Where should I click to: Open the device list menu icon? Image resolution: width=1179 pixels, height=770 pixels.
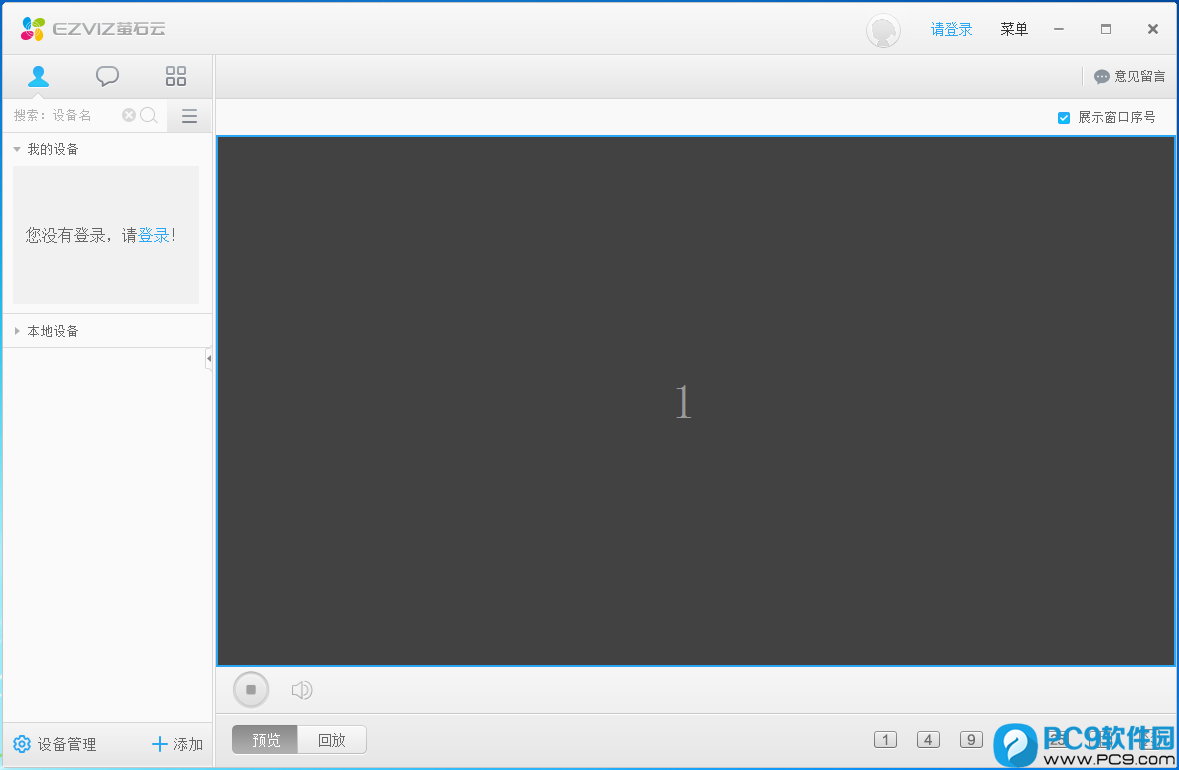189,116
